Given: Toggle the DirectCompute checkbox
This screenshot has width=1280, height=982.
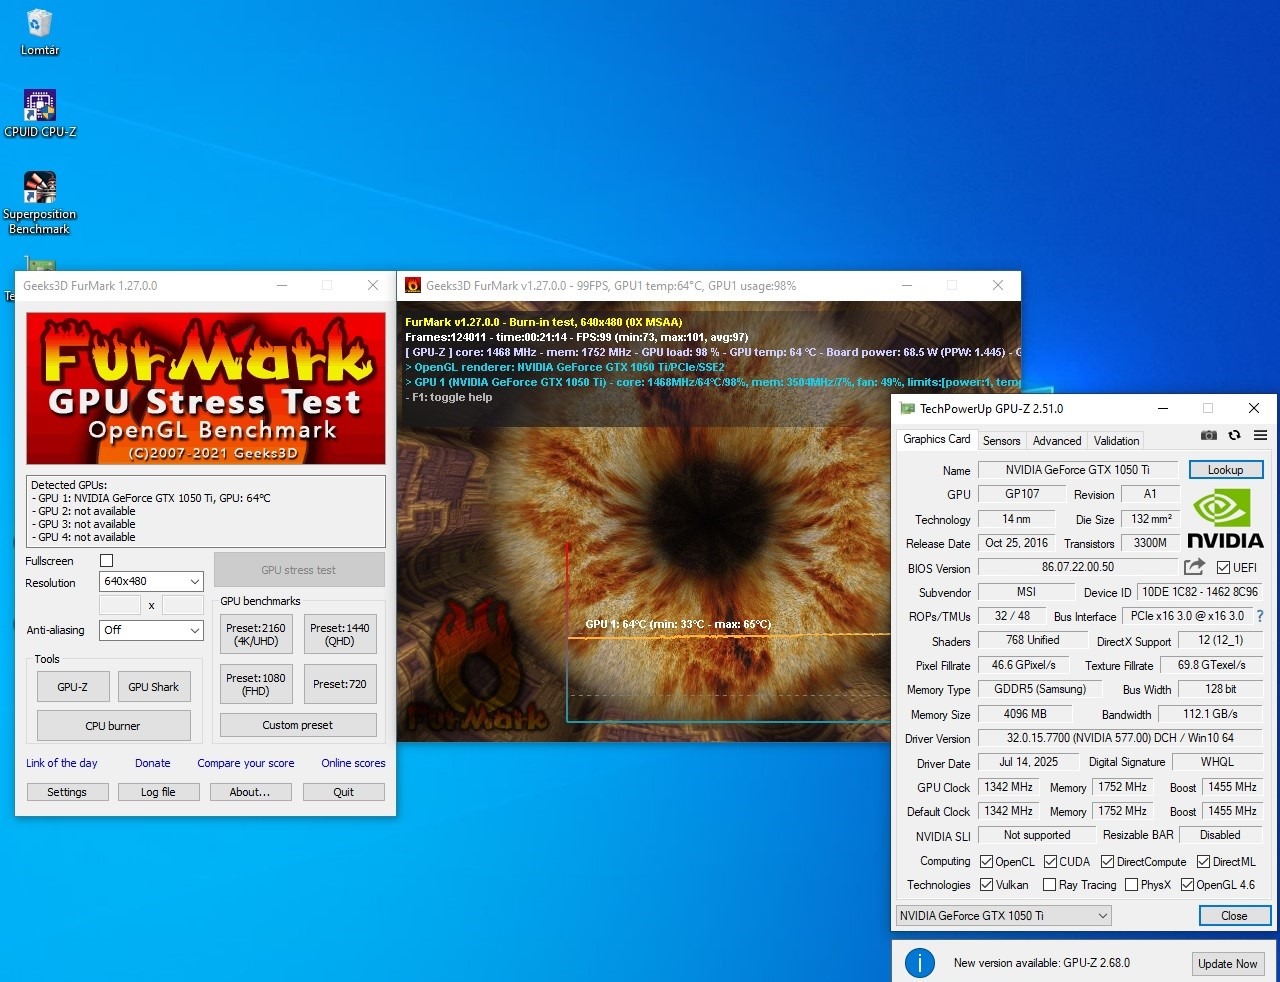Looking at the screenshot, I should [1107, 861].
